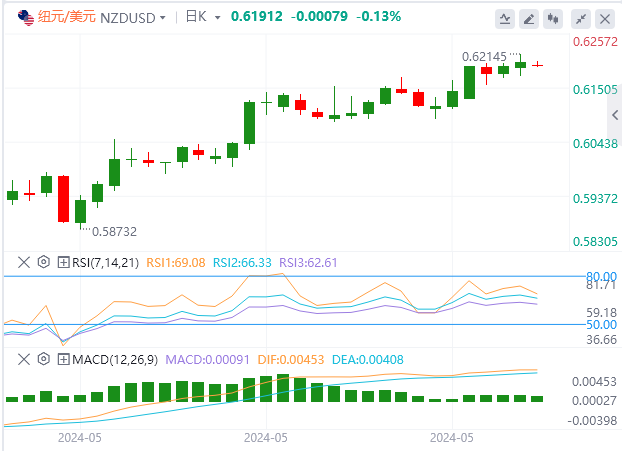Close the chart with top-right X

coord(605,19)
